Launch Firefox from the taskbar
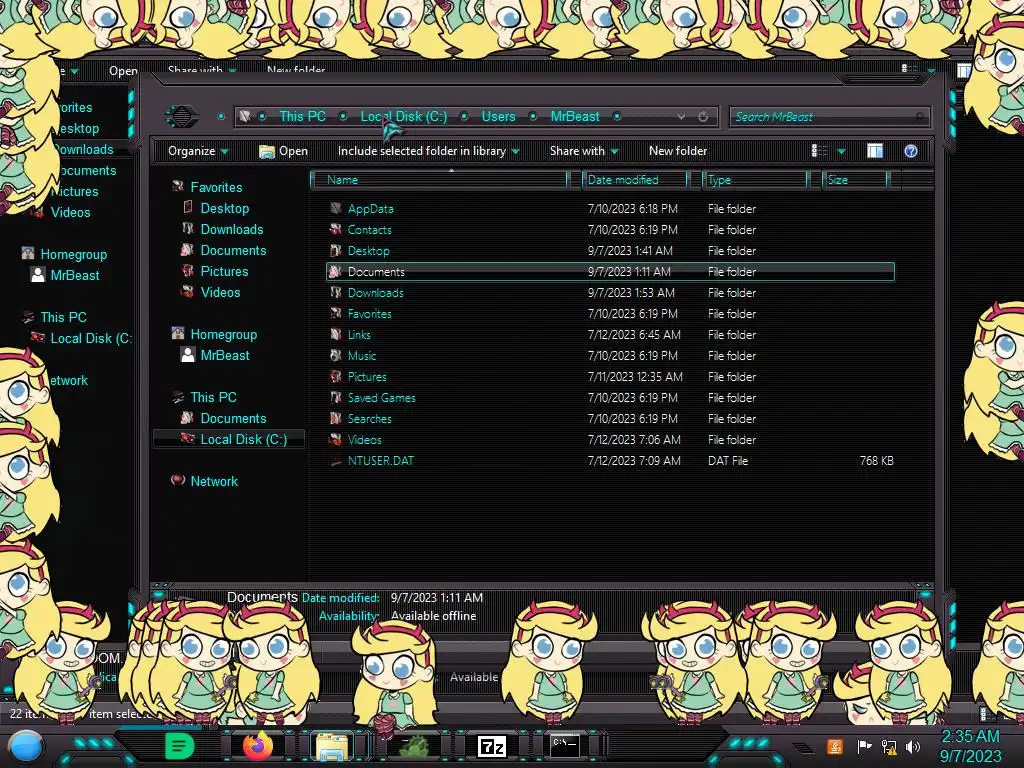 tap(257, 746)
